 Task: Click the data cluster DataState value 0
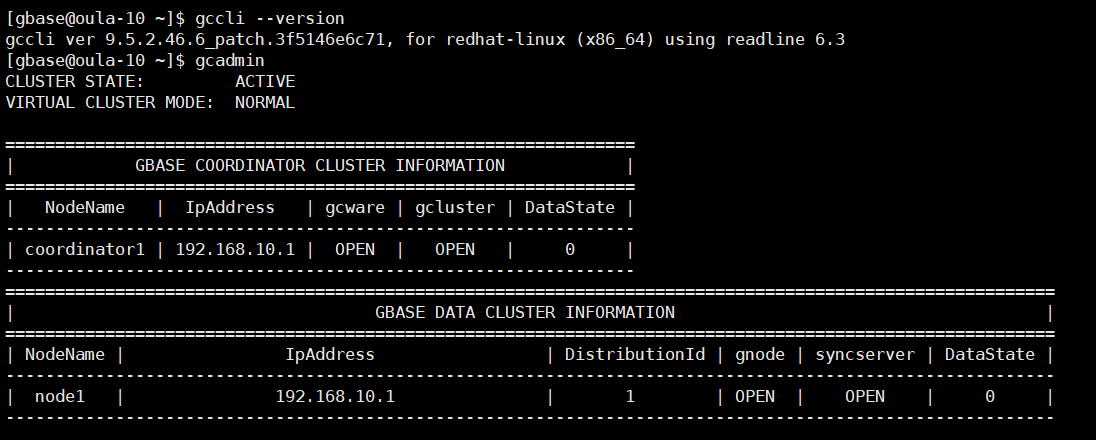[x=990, y=397]
